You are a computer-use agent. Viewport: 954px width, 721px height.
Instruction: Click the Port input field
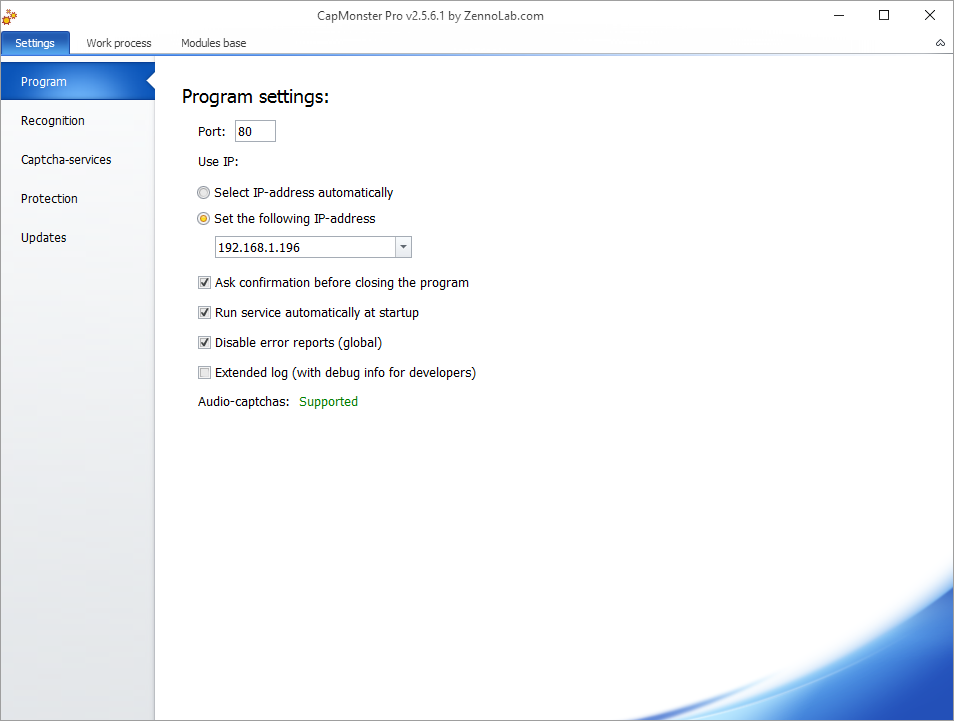[x=256, y=131]
